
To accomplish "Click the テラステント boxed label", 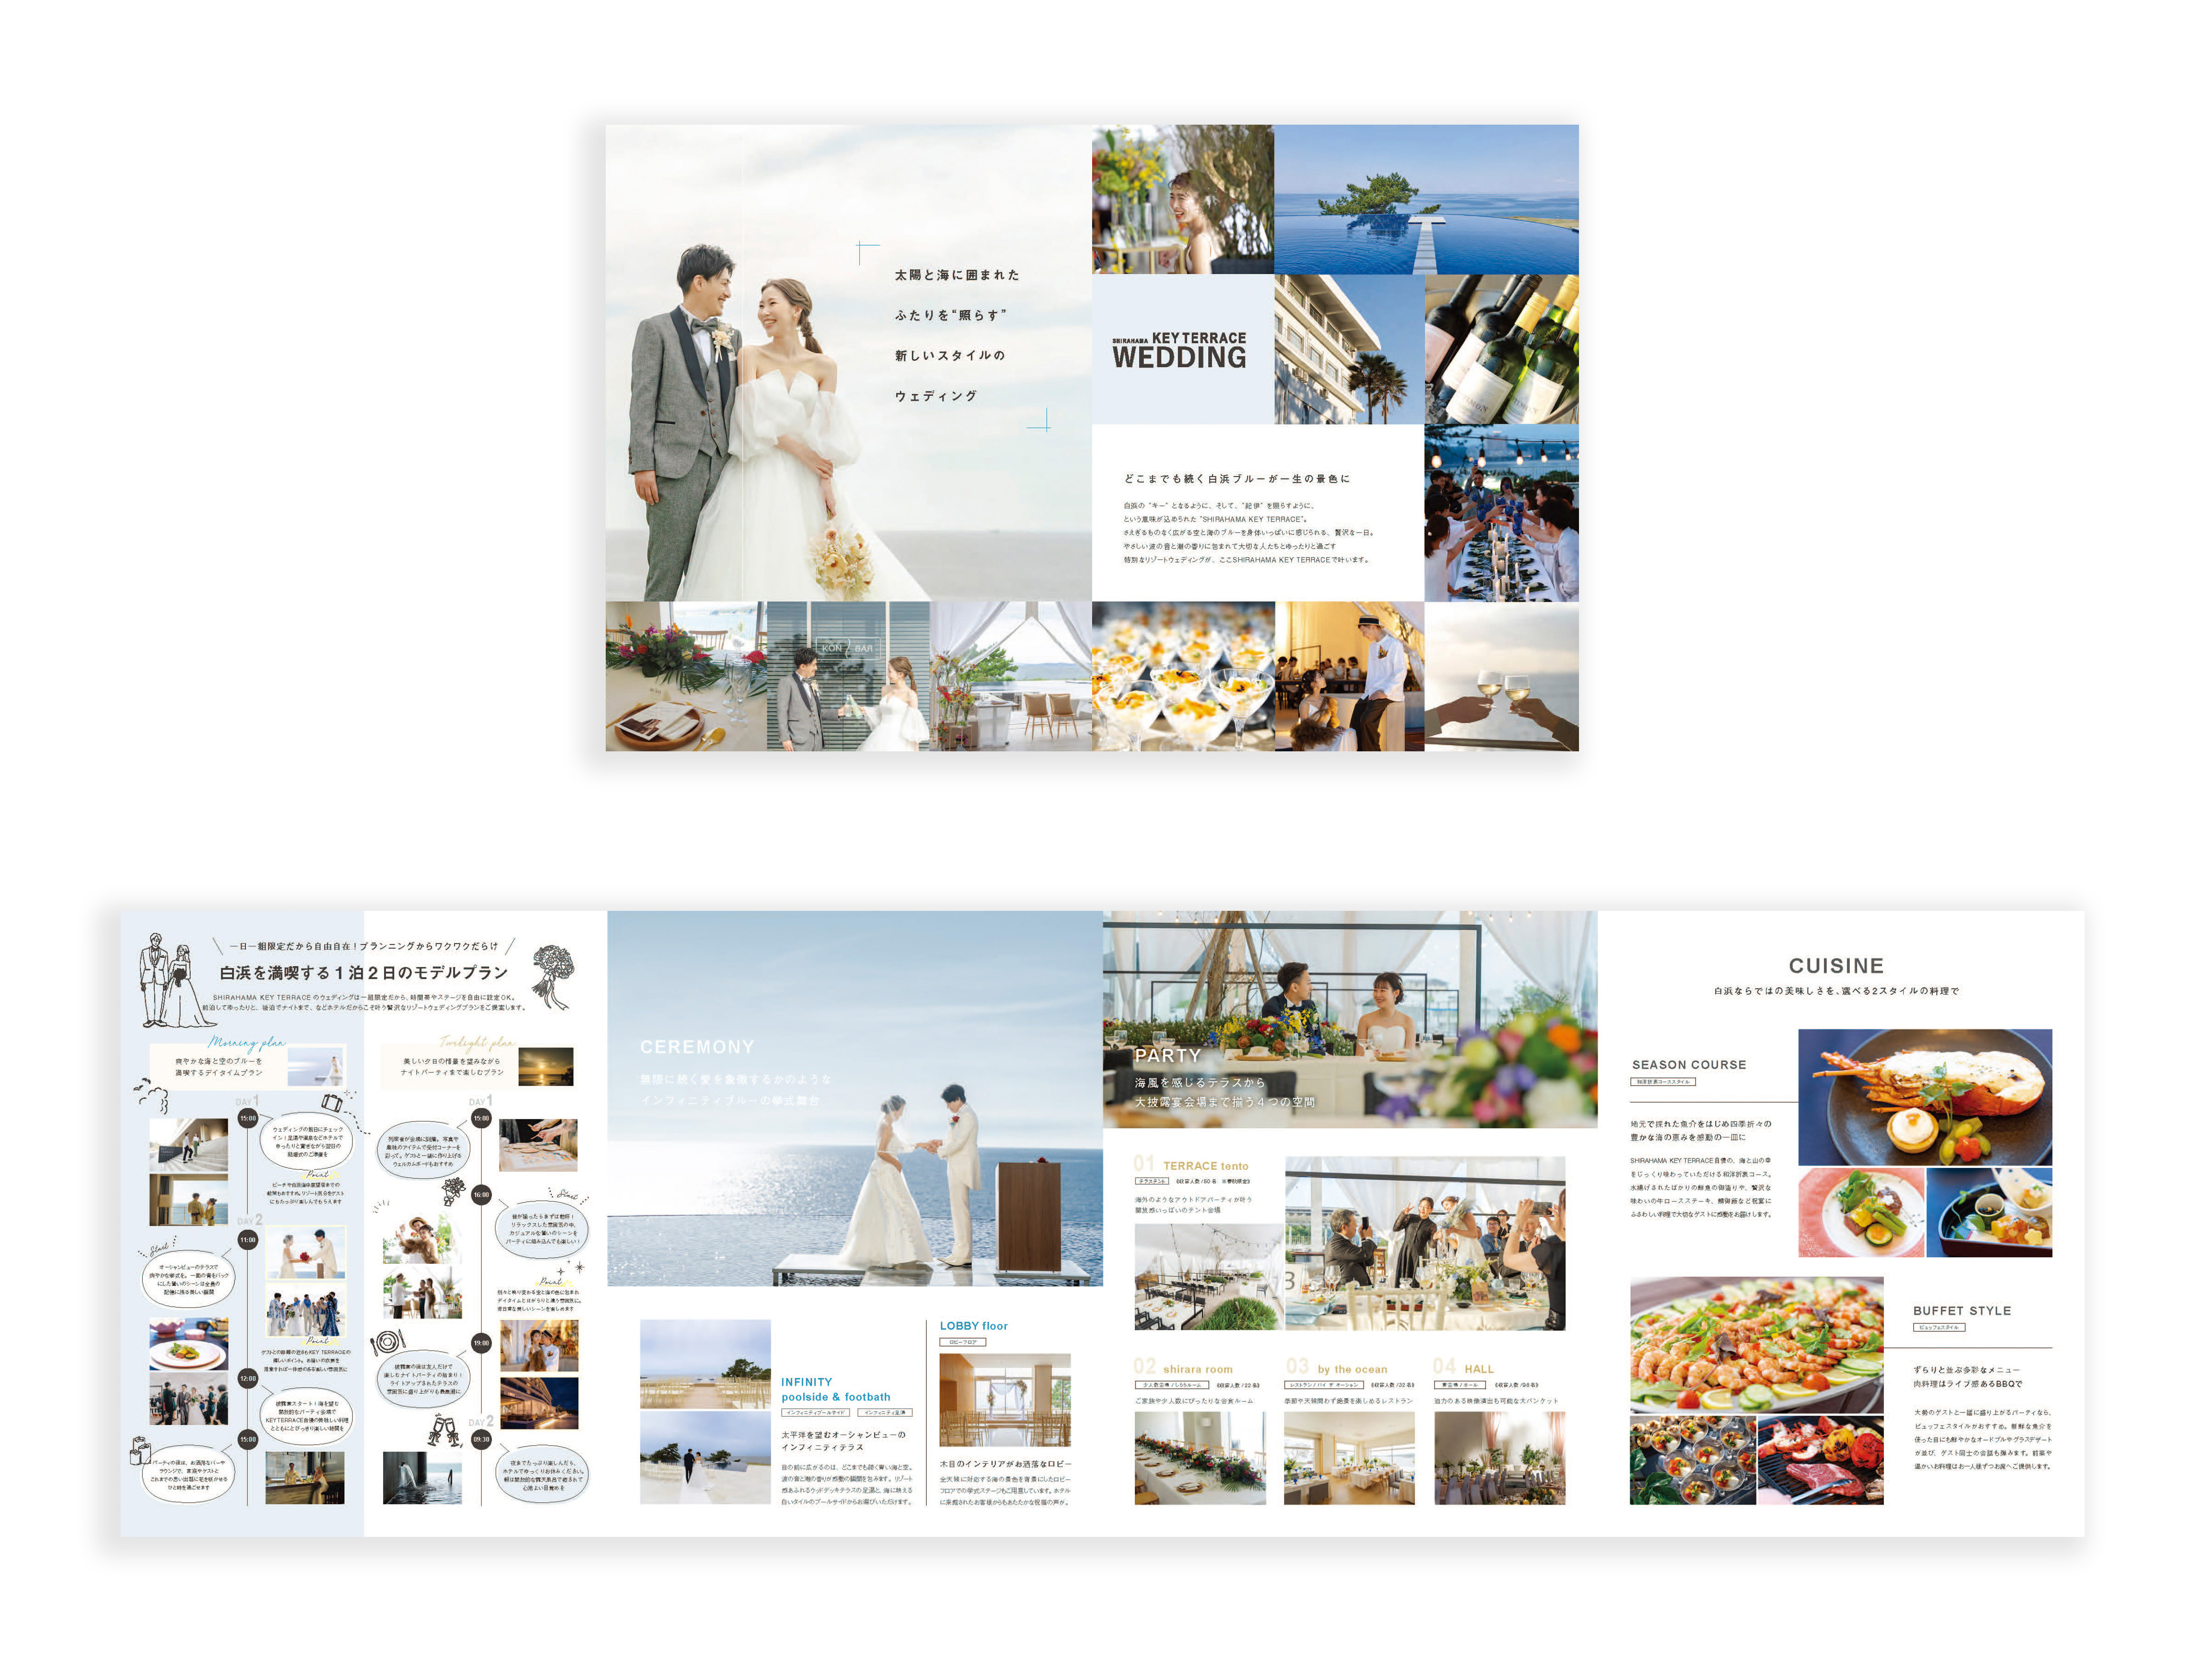I will [1152, 1181].
